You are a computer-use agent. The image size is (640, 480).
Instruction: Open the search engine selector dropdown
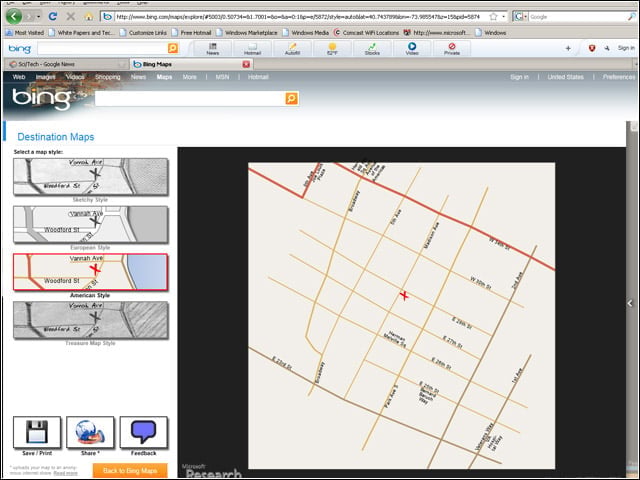pyautogui.click(x=525, y=17)
